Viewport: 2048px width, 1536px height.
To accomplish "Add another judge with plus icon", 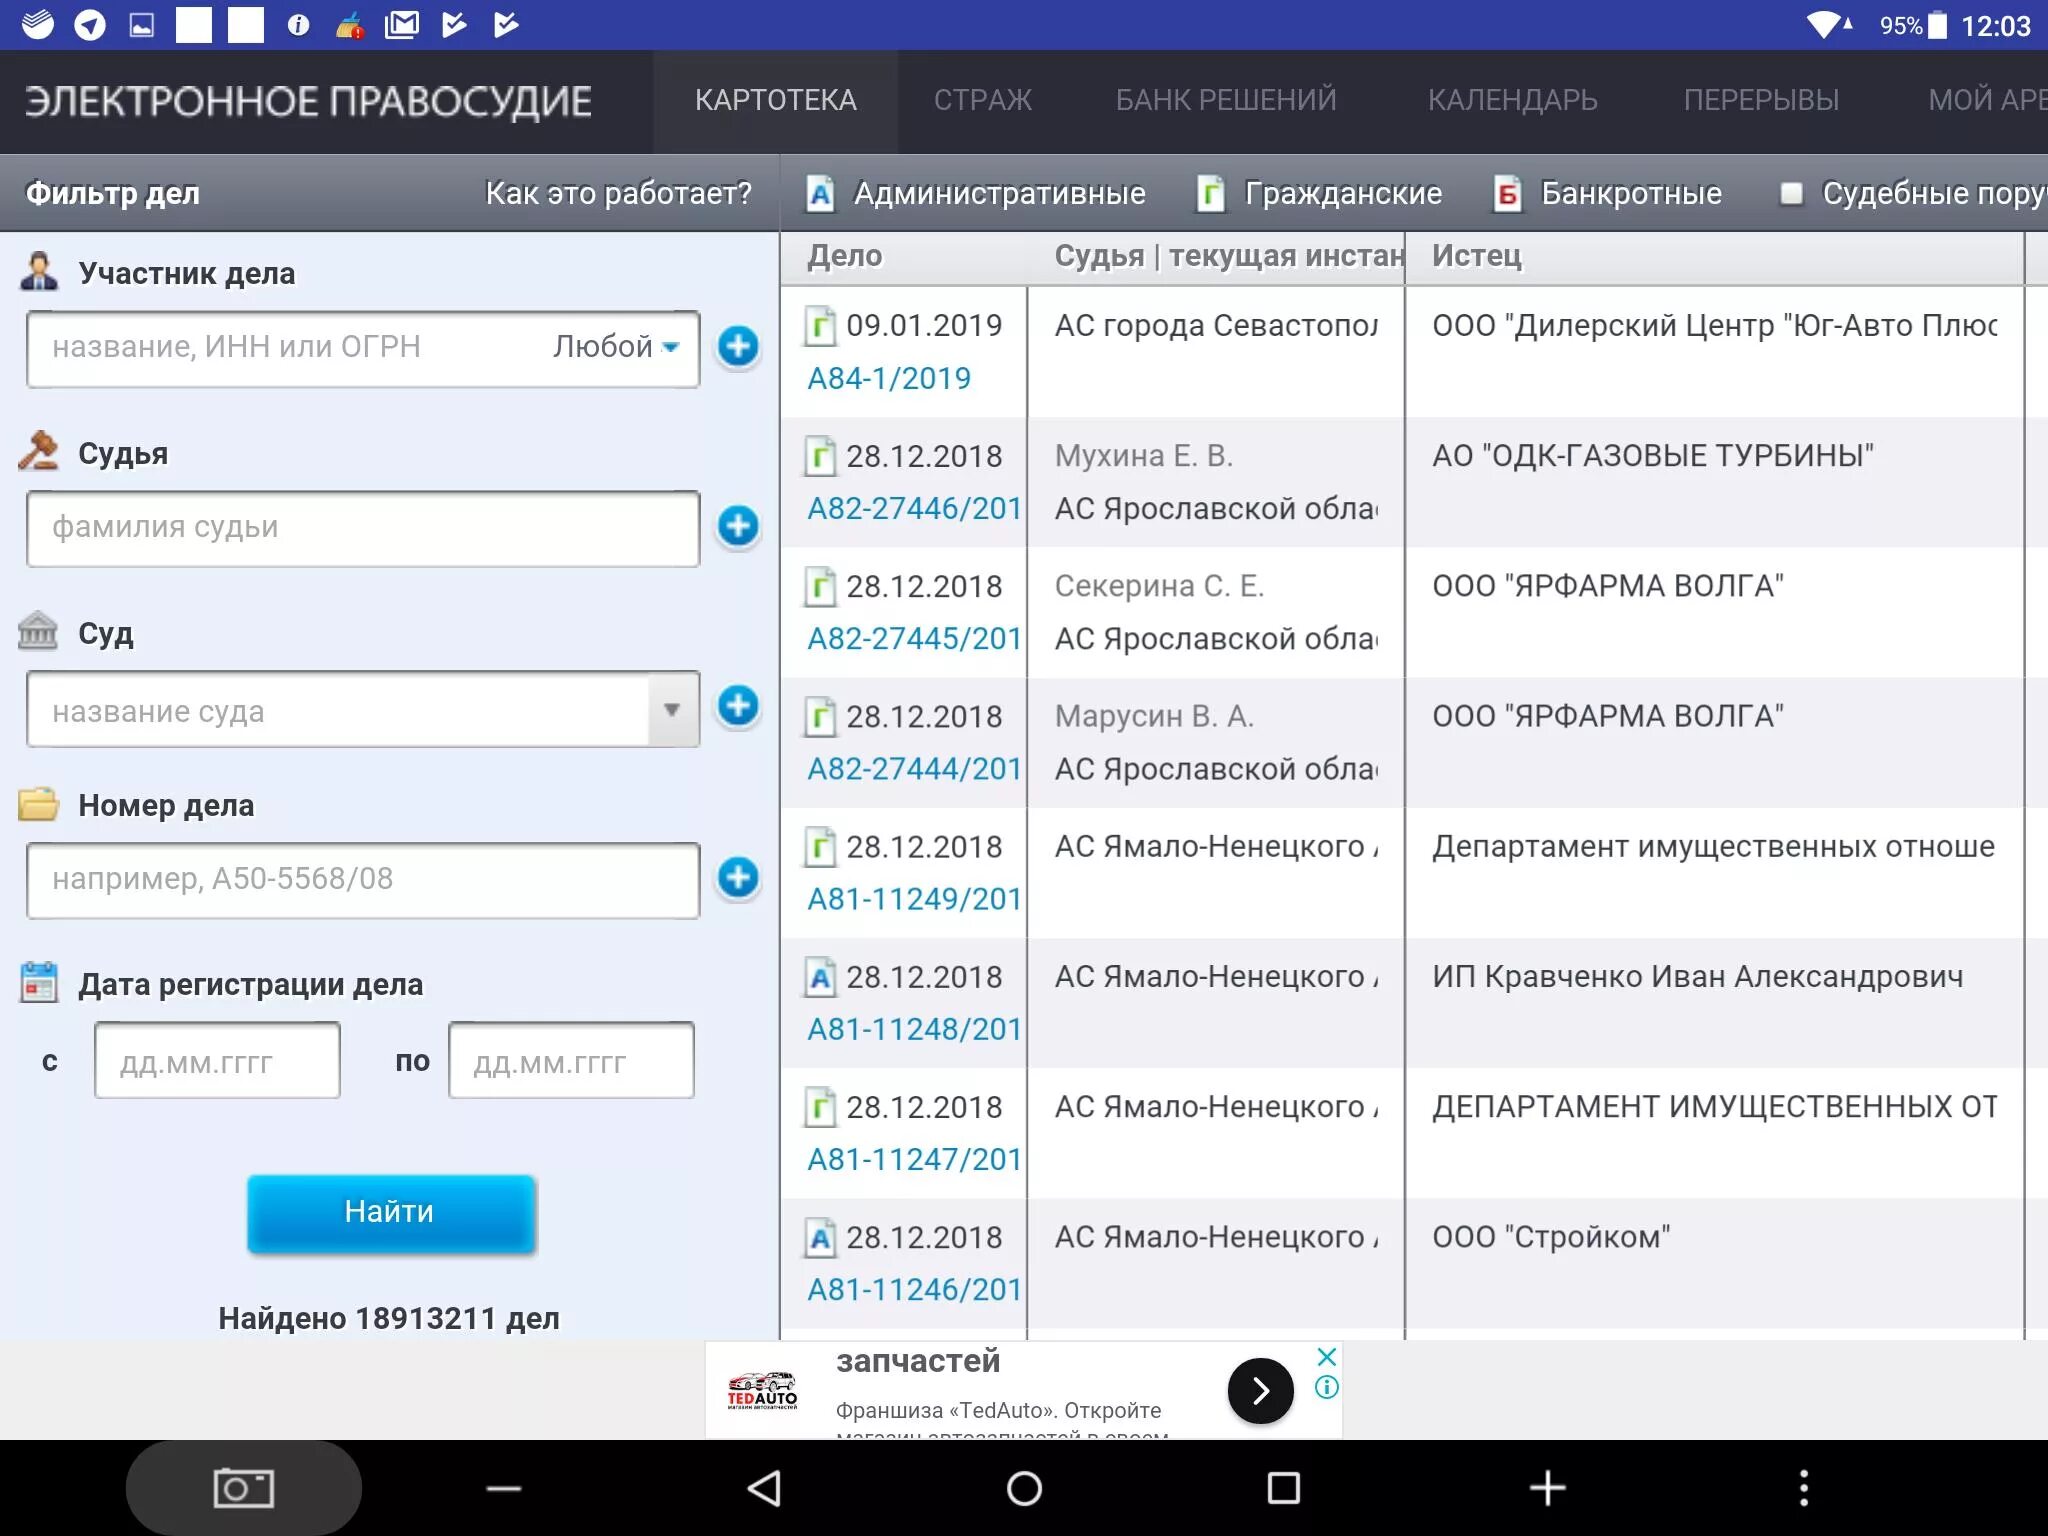I will (x=738, y=526).
